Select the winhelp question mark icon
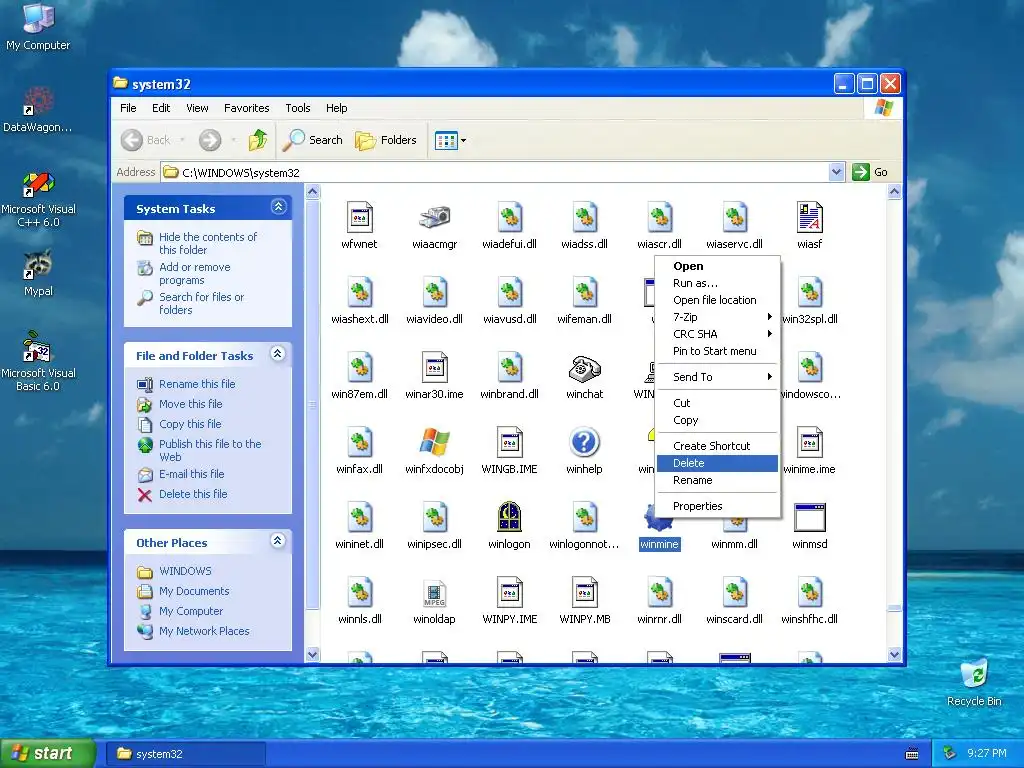The height and width of the screenshot is (768, 1024). (584, 443)
